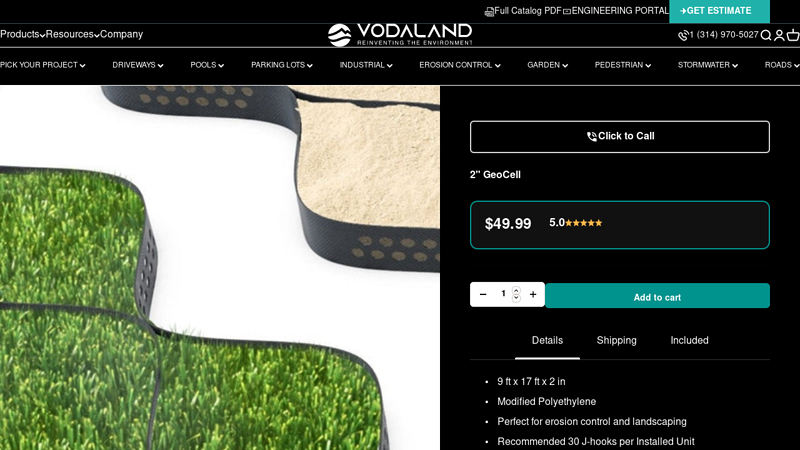Switch to the Included tab
Image resolution: width=800 pixels, height=450 pixels.
[x=689, y=340]
